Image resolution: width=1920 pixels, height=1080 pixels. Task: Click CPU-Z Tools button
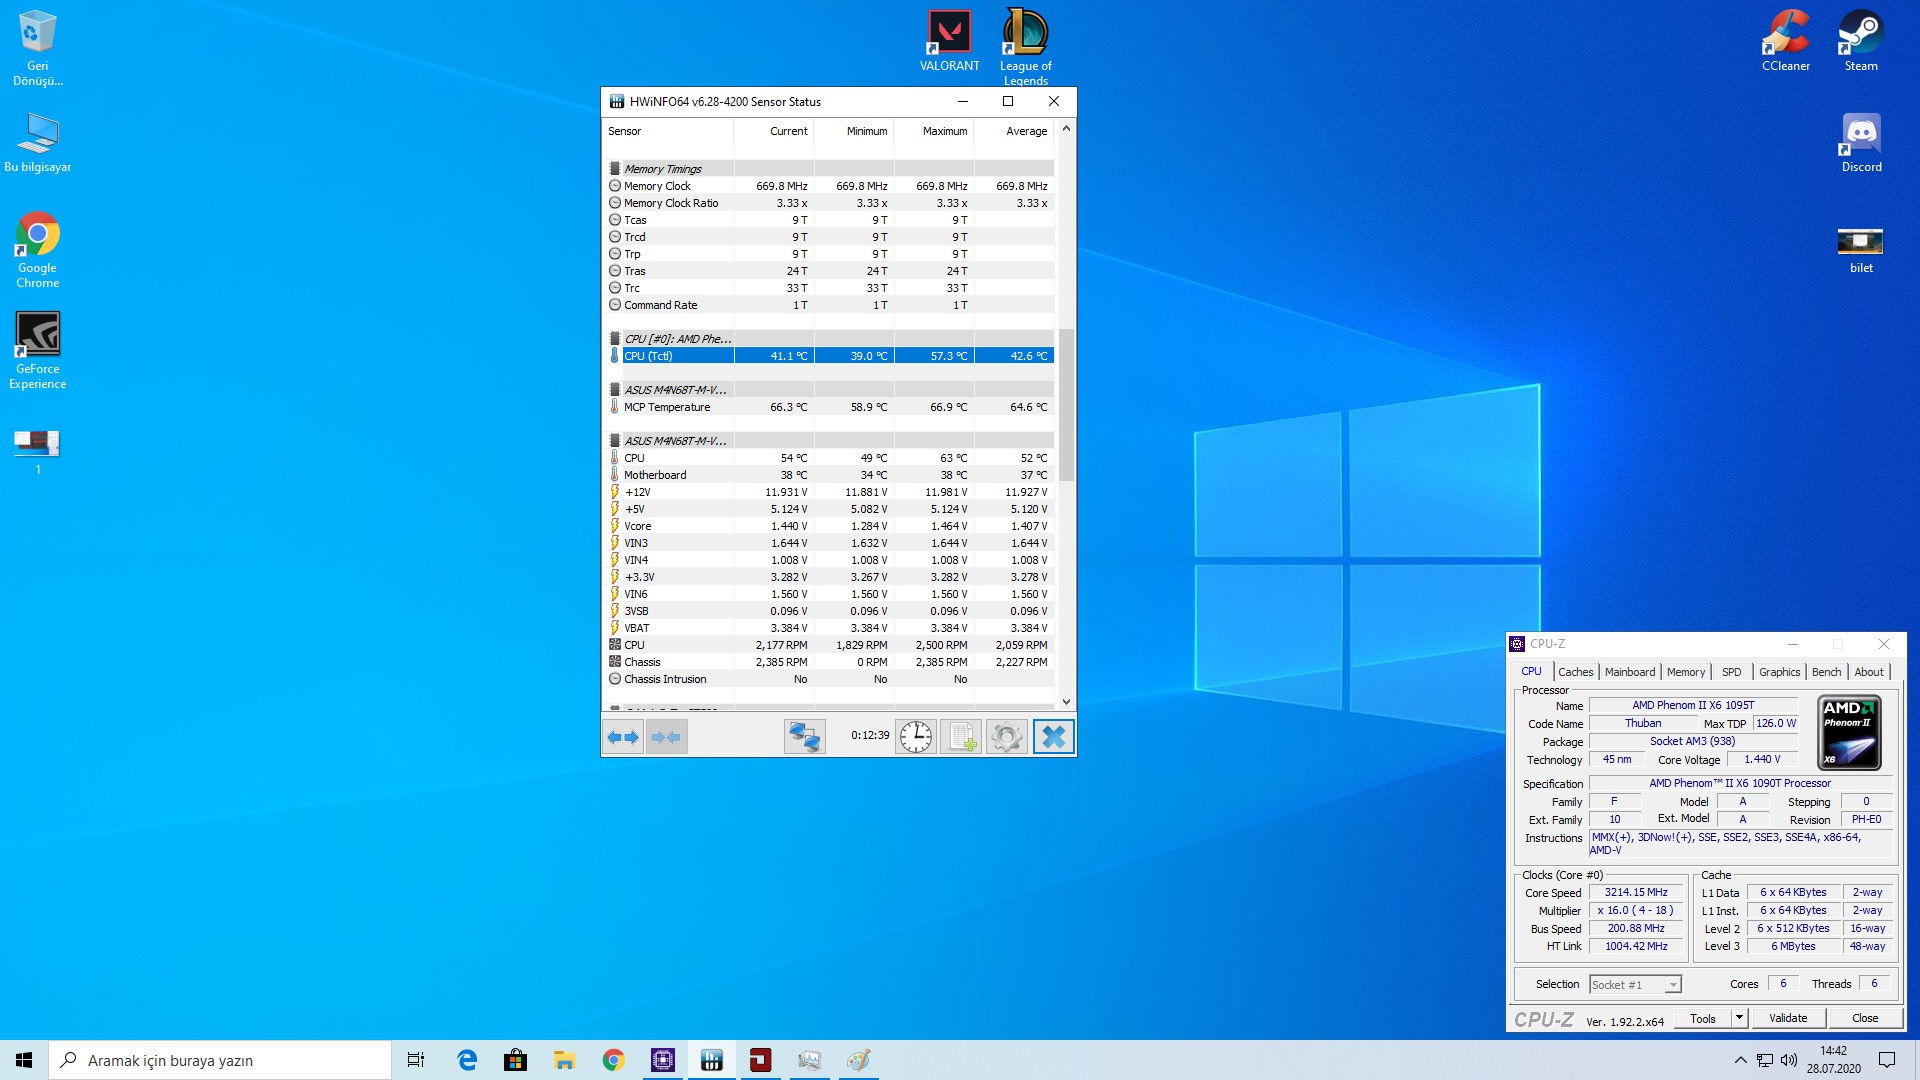click(x=1703, y=1019)
